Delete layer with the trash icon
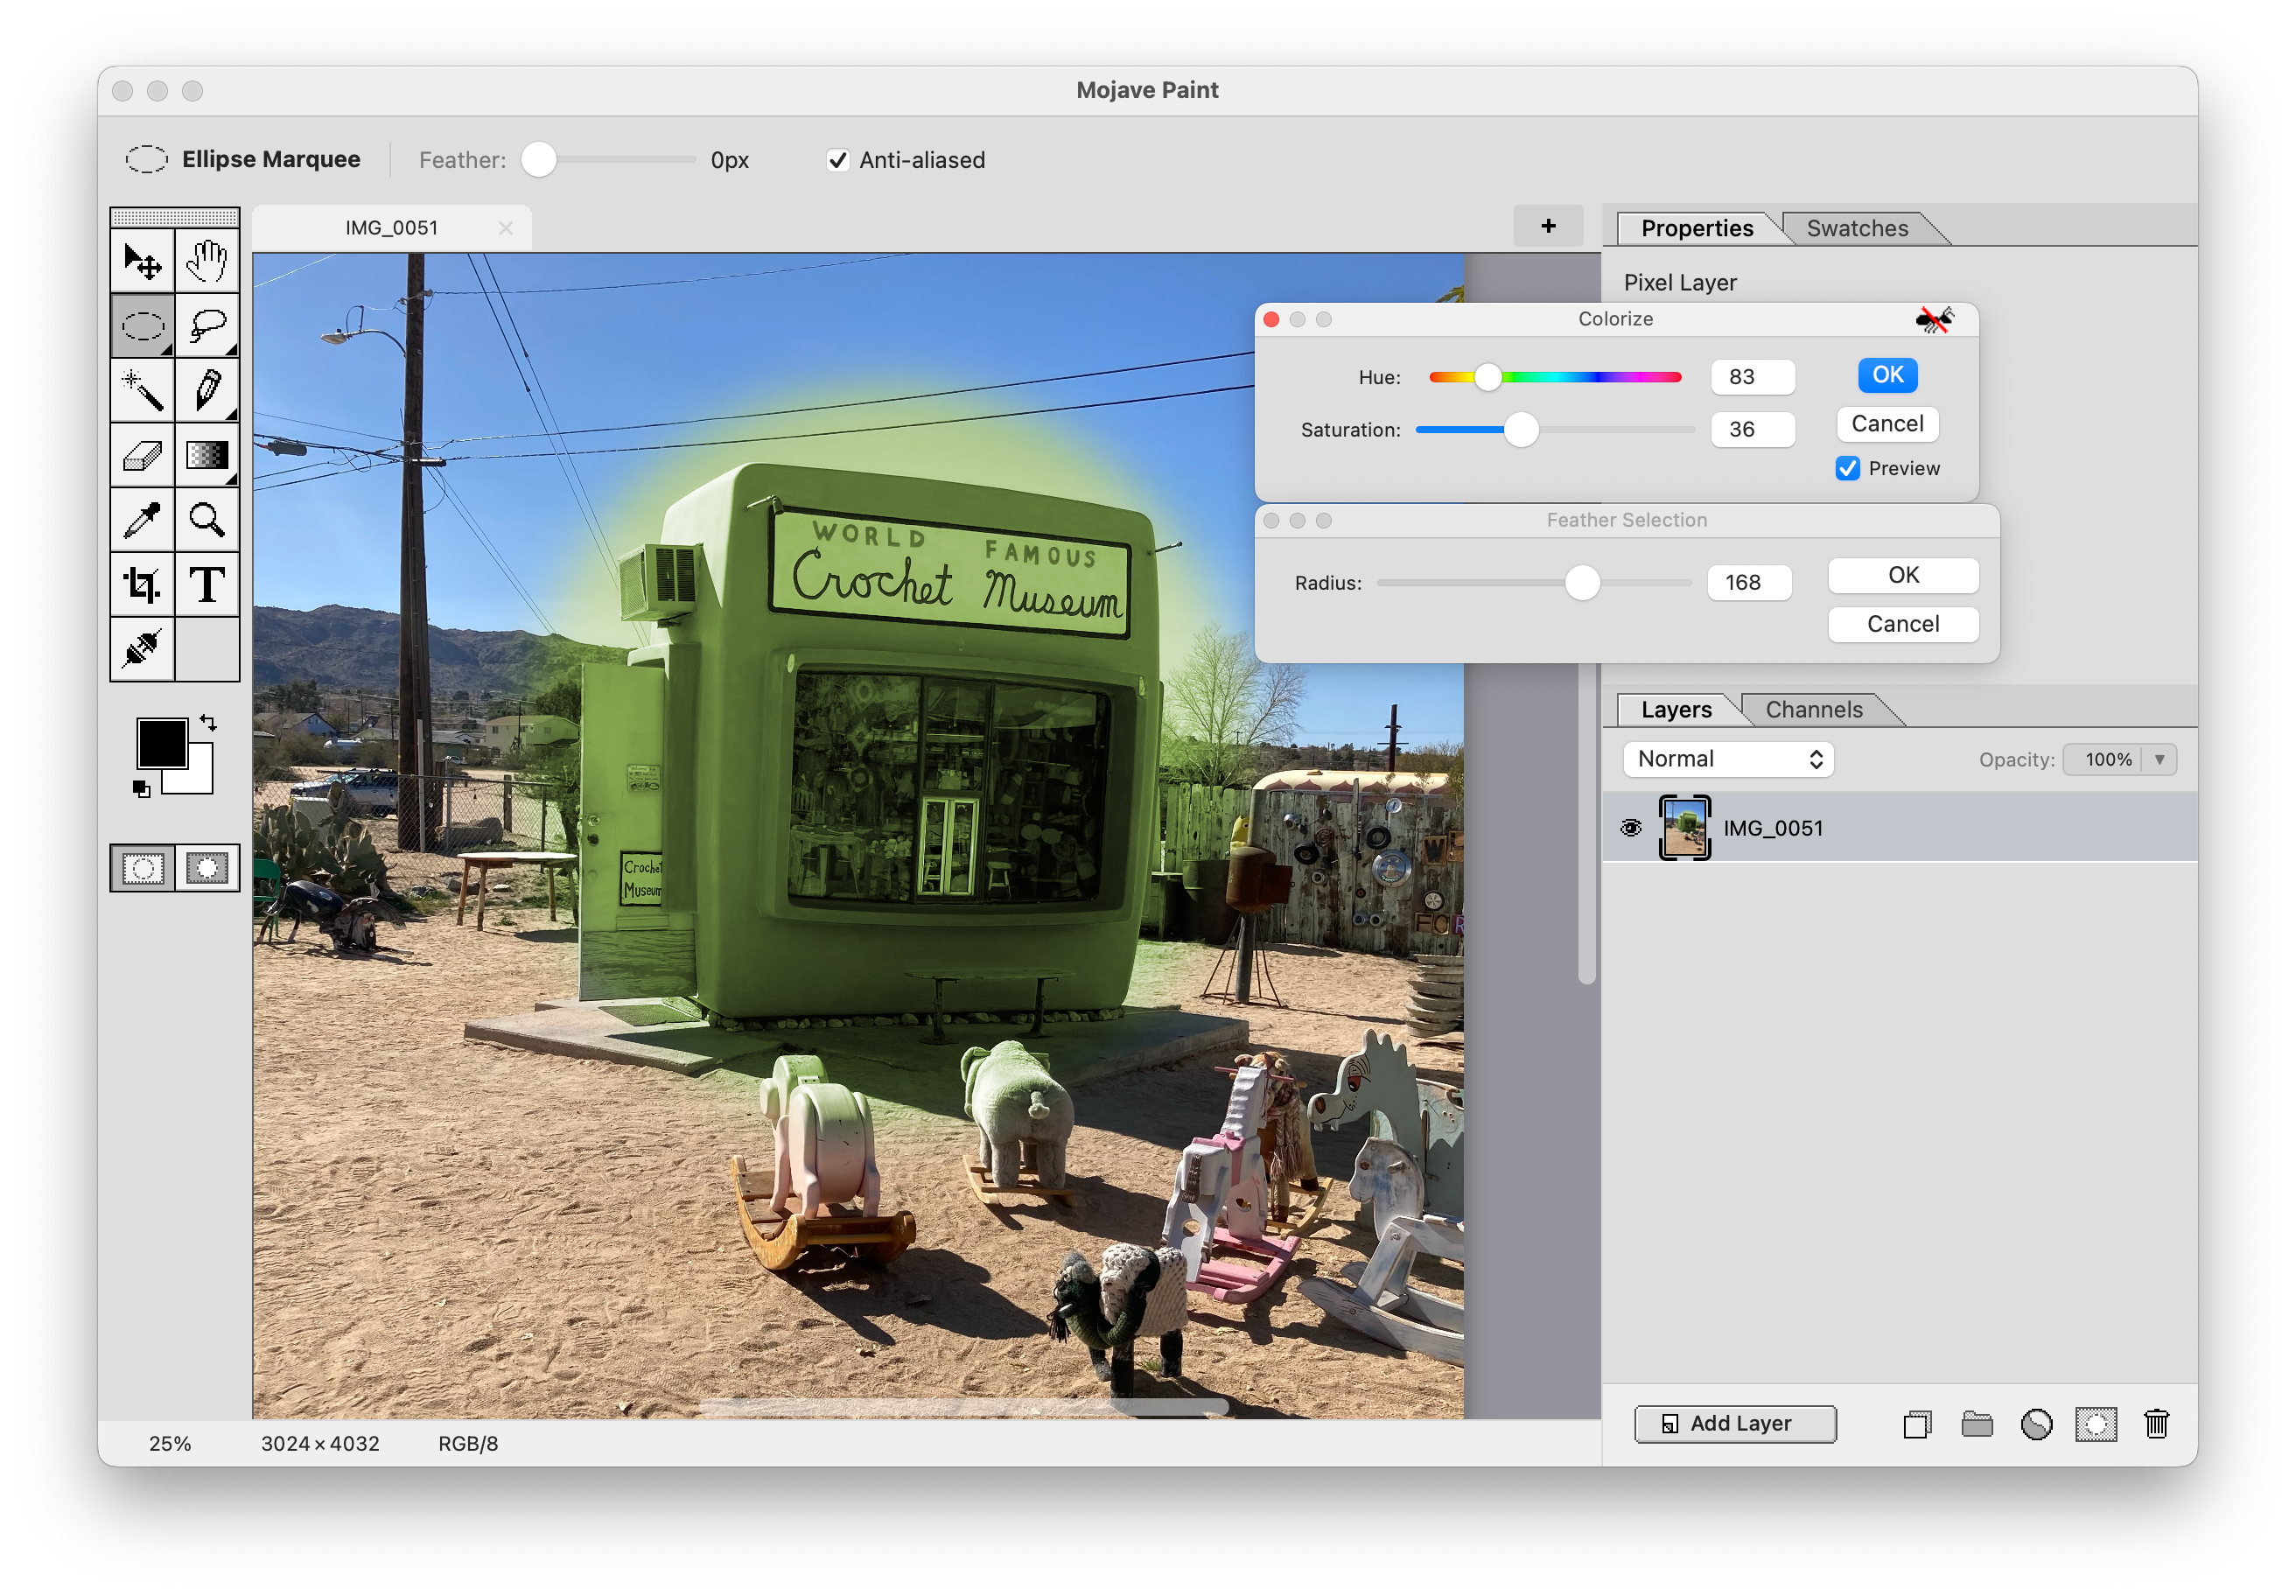The height and width of the screenshot is (1596, 2296). 2156,1424
